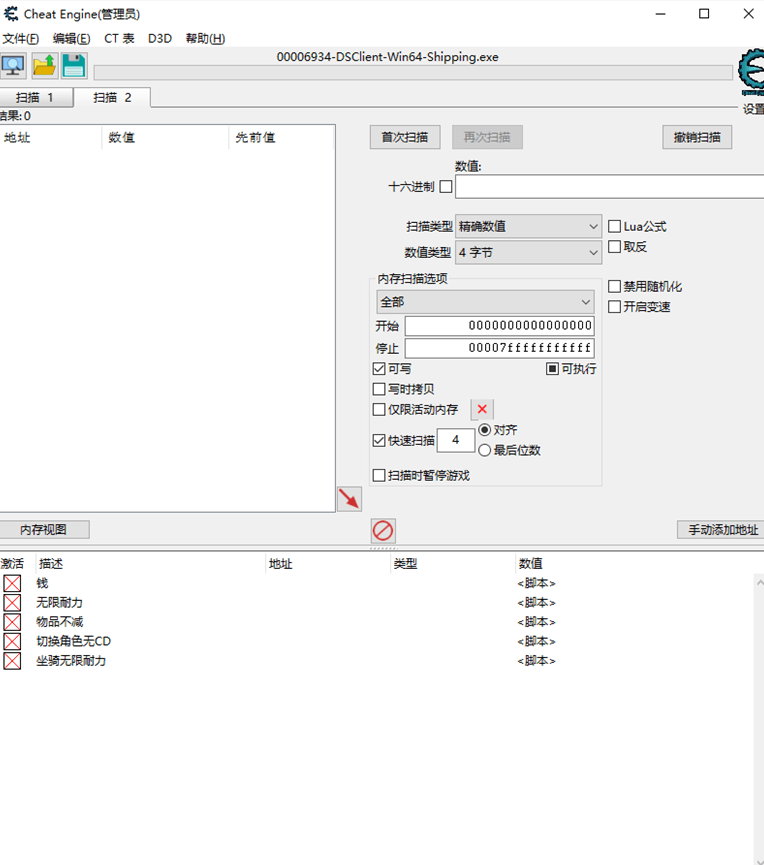The height and width of the screenshot is (865, 764).
Task: Enable the 写时拷贝 checkbox
Action: 379,389
